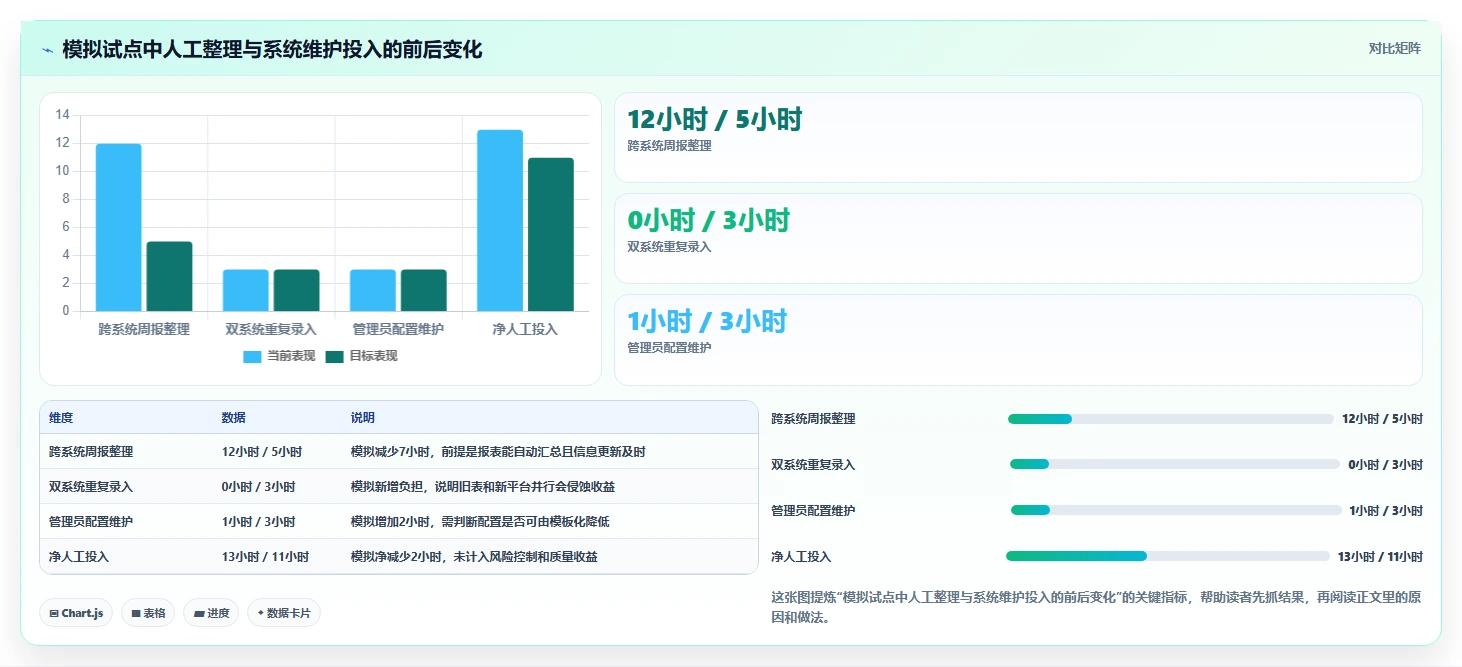Select the dark green 净人工投入 bar at 11
The image size is (1462, 667).
tap(550, 234)
